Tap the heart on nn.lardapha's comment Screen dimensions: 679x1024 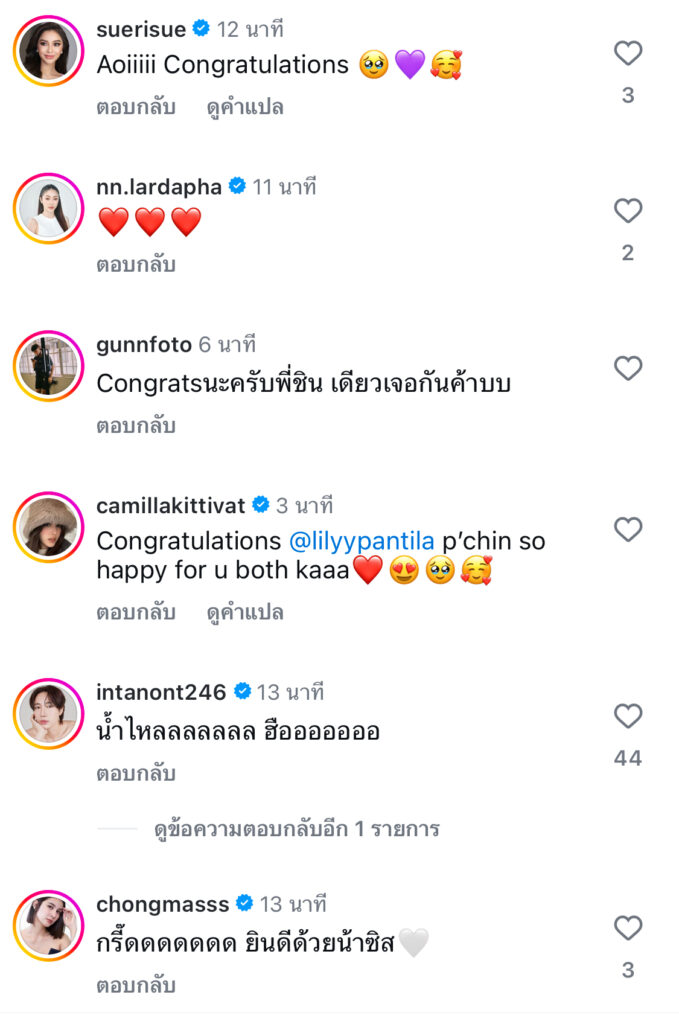(627, 211)
